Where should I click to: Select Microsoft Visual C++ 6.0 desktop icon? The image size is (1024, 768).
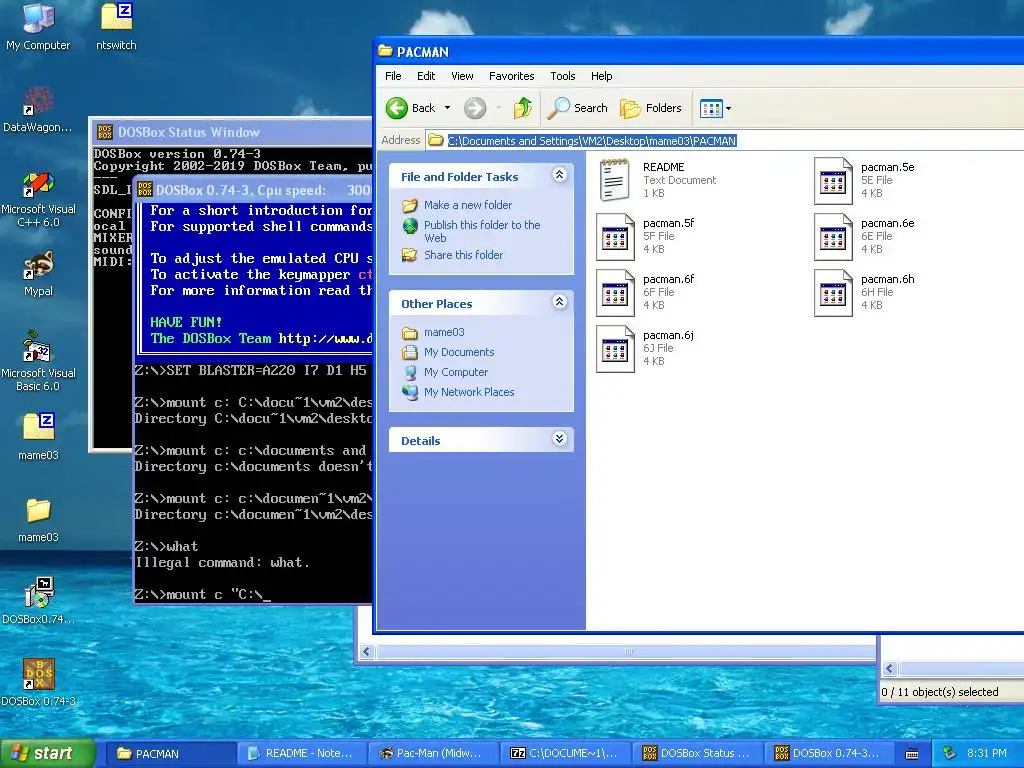[38, 198]
